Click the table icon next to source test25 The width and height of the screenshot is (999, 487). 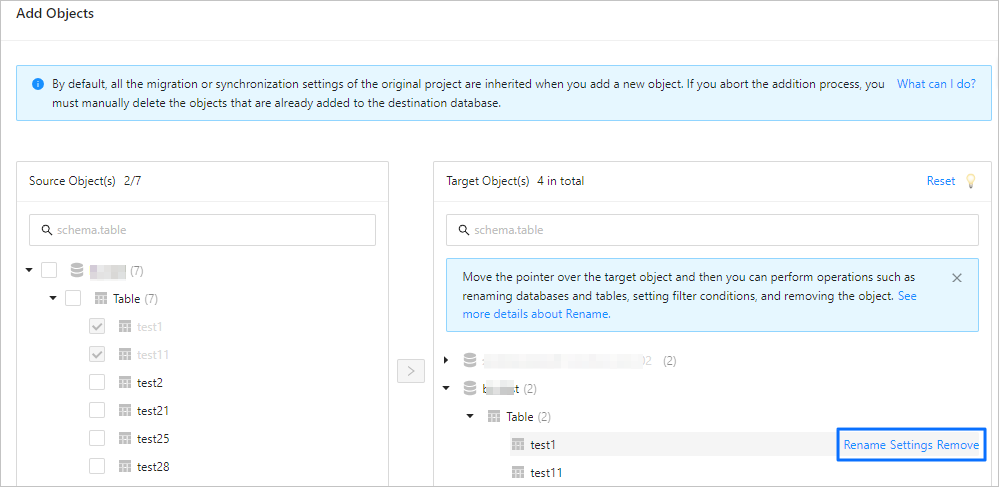125,439
